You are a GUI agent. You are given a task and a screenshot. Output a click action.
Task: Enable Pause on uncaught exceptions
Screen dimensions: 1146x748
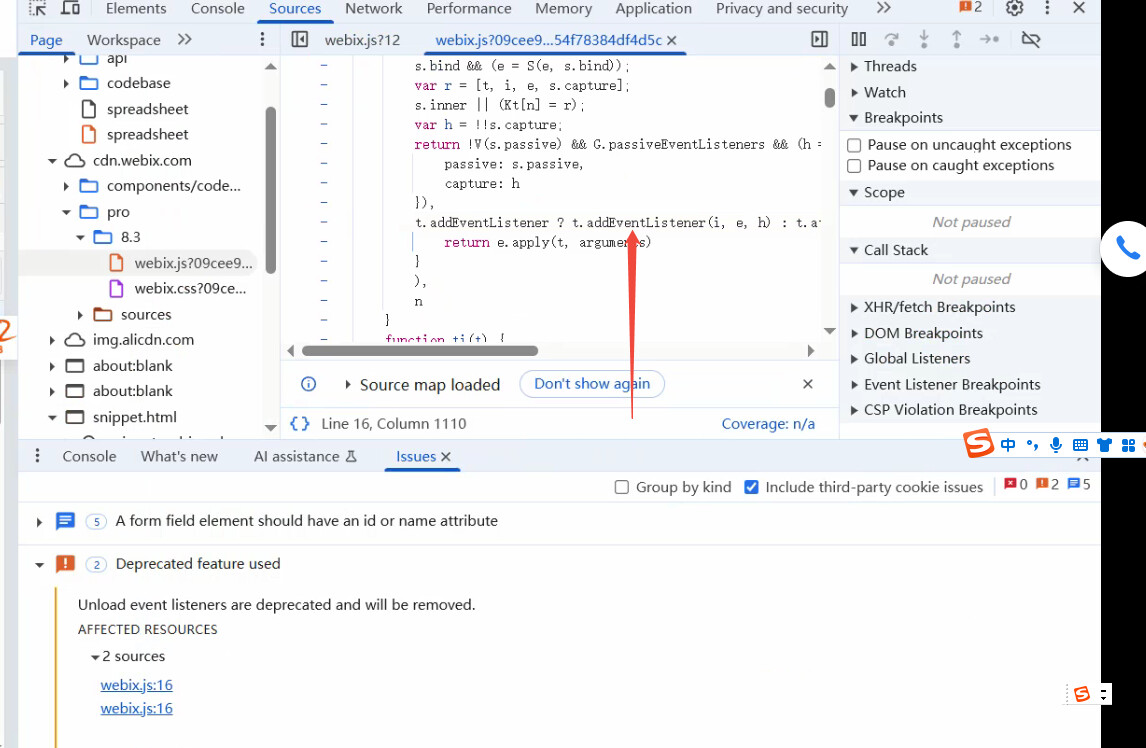[854, 145]
